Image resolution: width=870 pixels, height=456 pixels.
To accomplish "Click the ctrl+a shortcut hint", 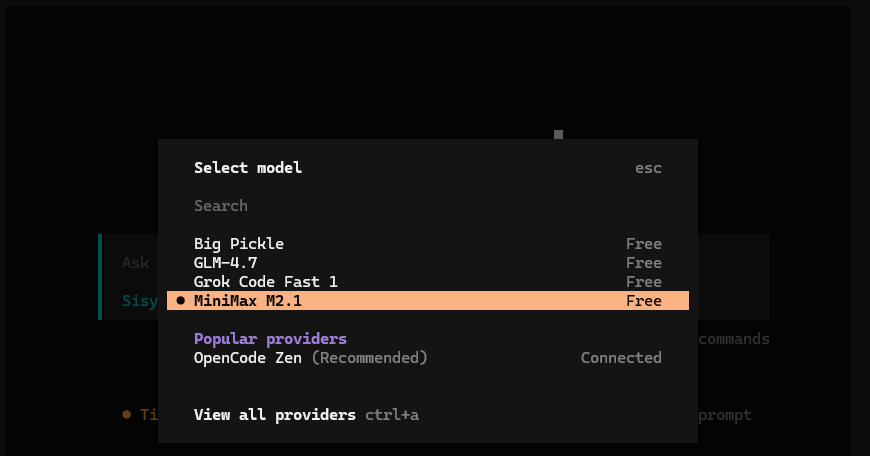I will (x=392, y=415).
